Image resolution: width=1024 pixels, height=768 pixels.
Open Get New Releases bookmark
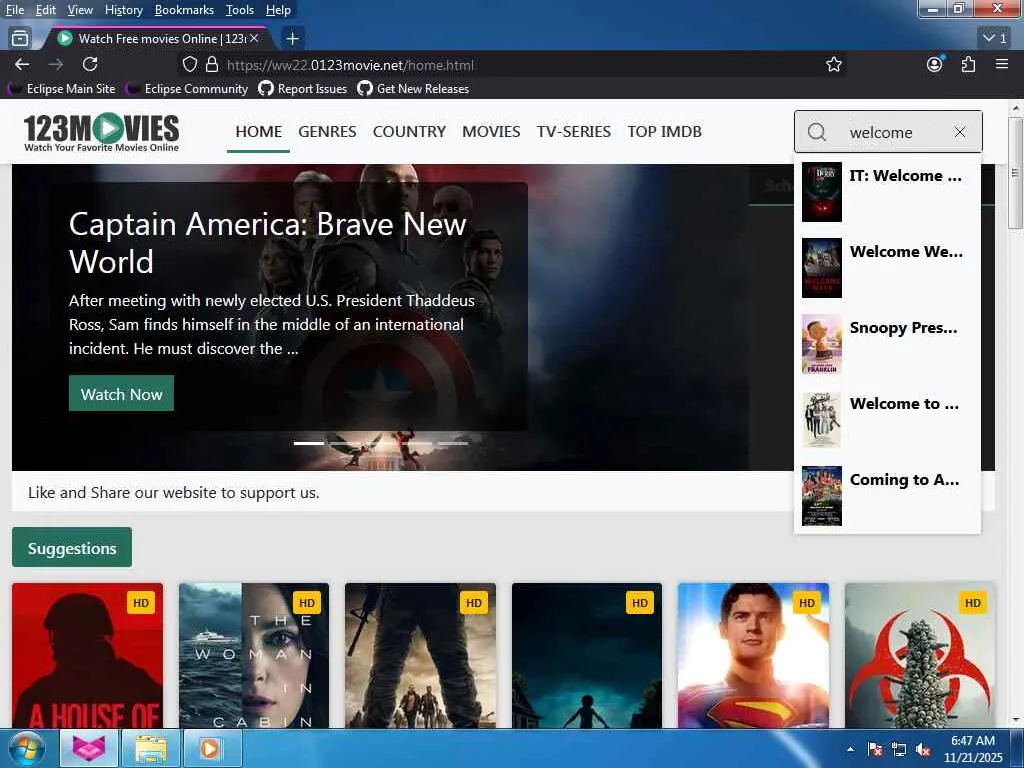pyautogui.click(x=413, y=89)
